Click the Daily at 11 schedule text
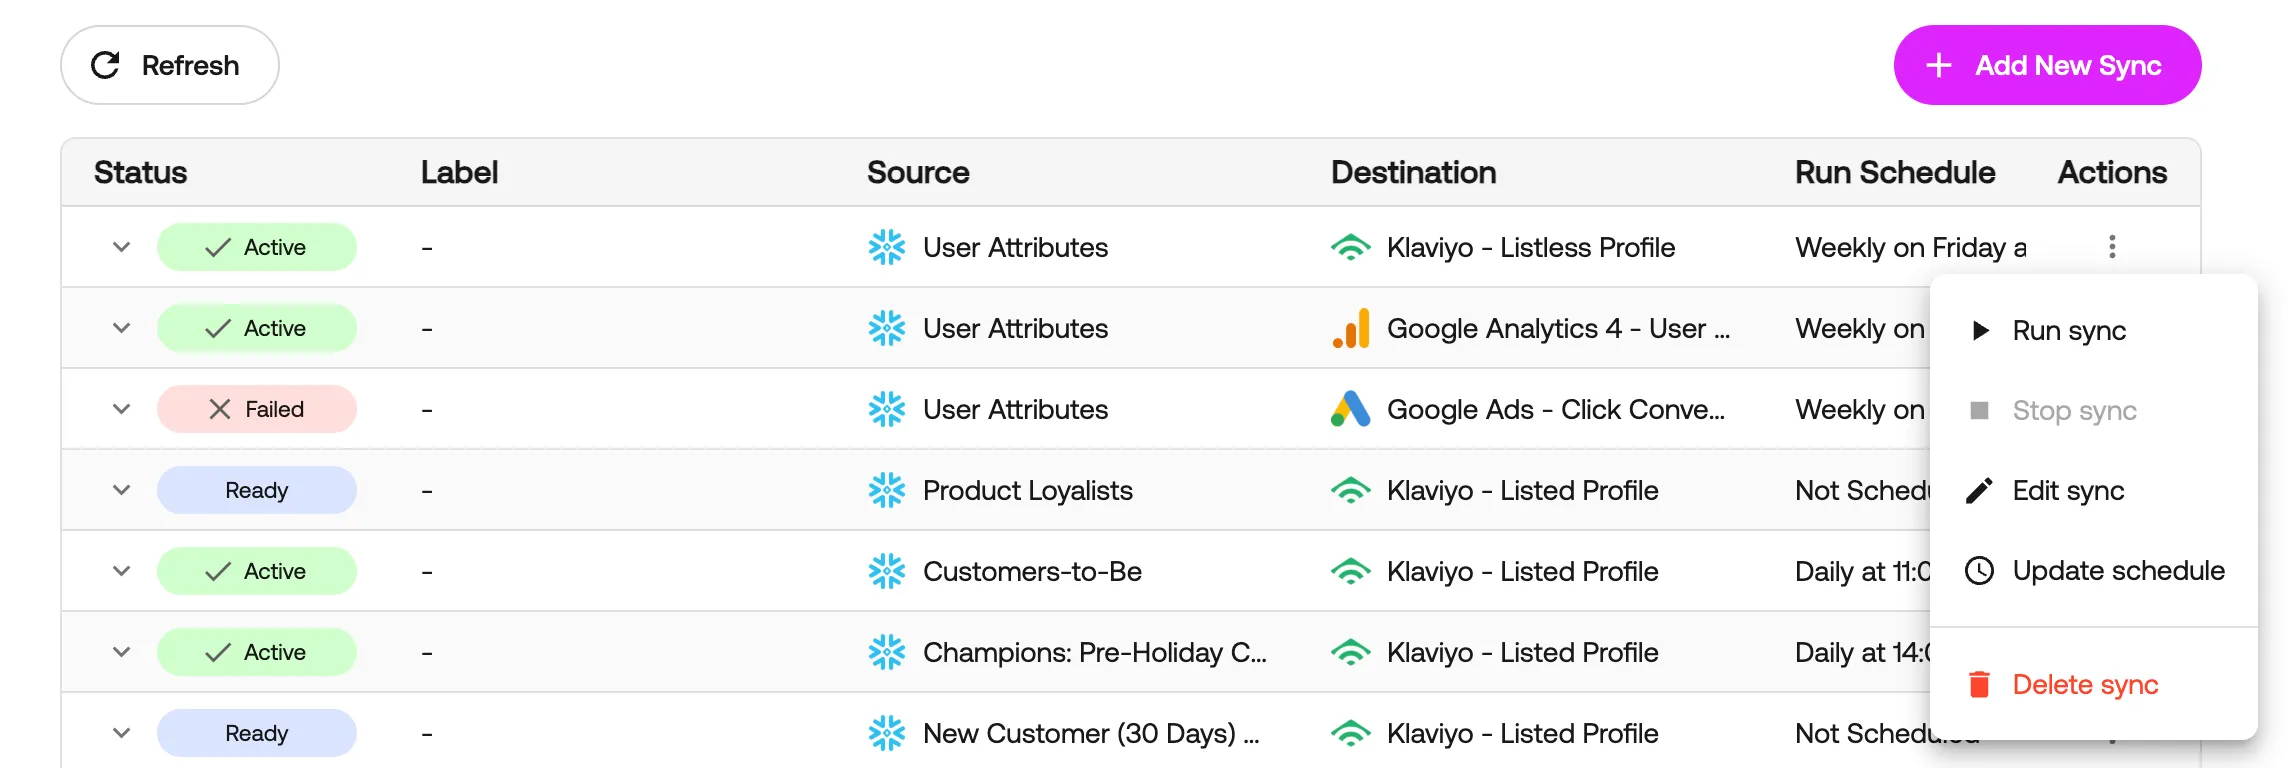Viewport: 2288px width, 768px height. click(1862, 571)
